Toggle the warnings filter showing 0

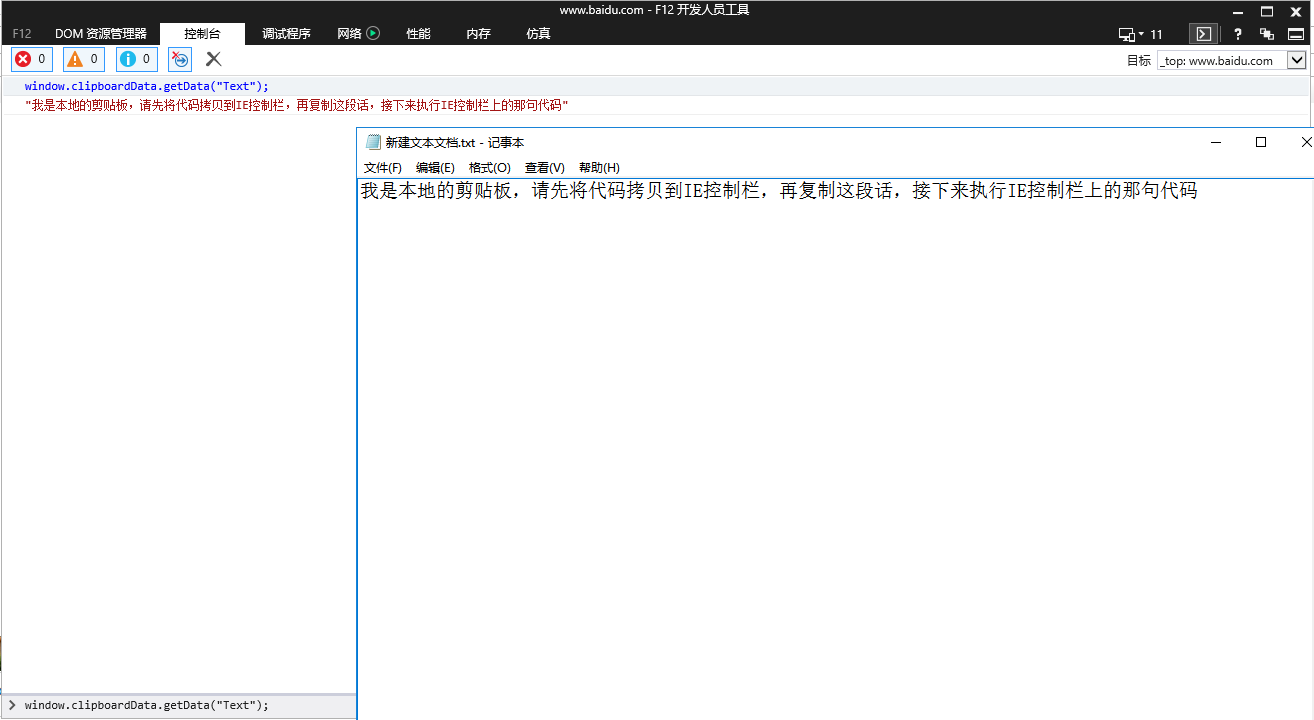coord(84,59)
